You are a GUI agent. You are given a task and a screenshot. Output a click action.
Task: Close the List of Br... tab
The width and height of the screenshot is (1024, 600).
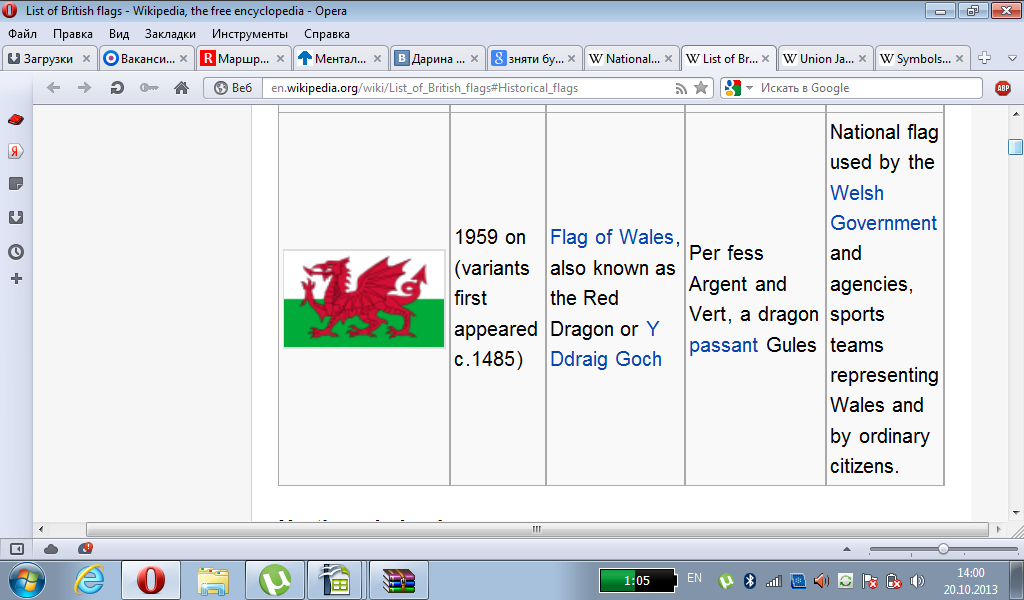tap(765, 59)
